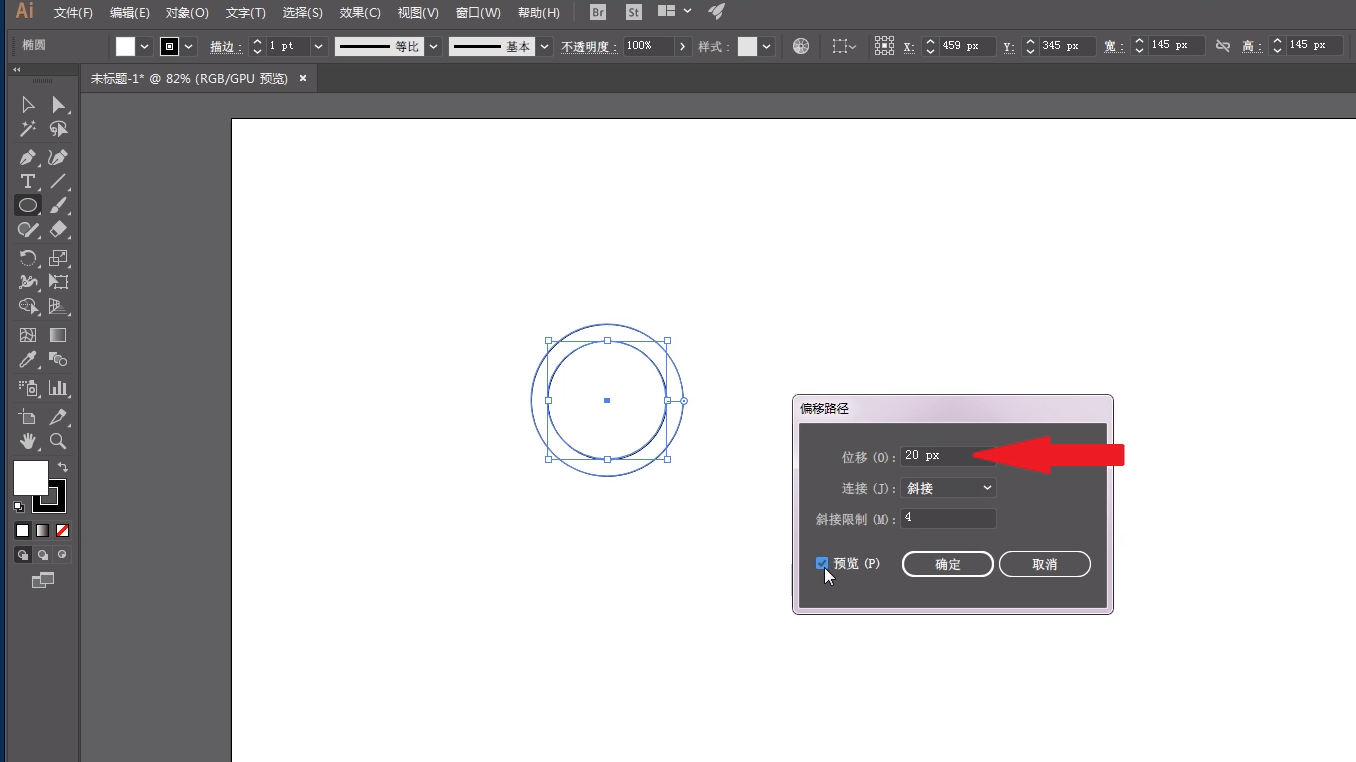Select the Artboard tool
Viewport: 1356px width, 762px height.
[x=28, y=417]
